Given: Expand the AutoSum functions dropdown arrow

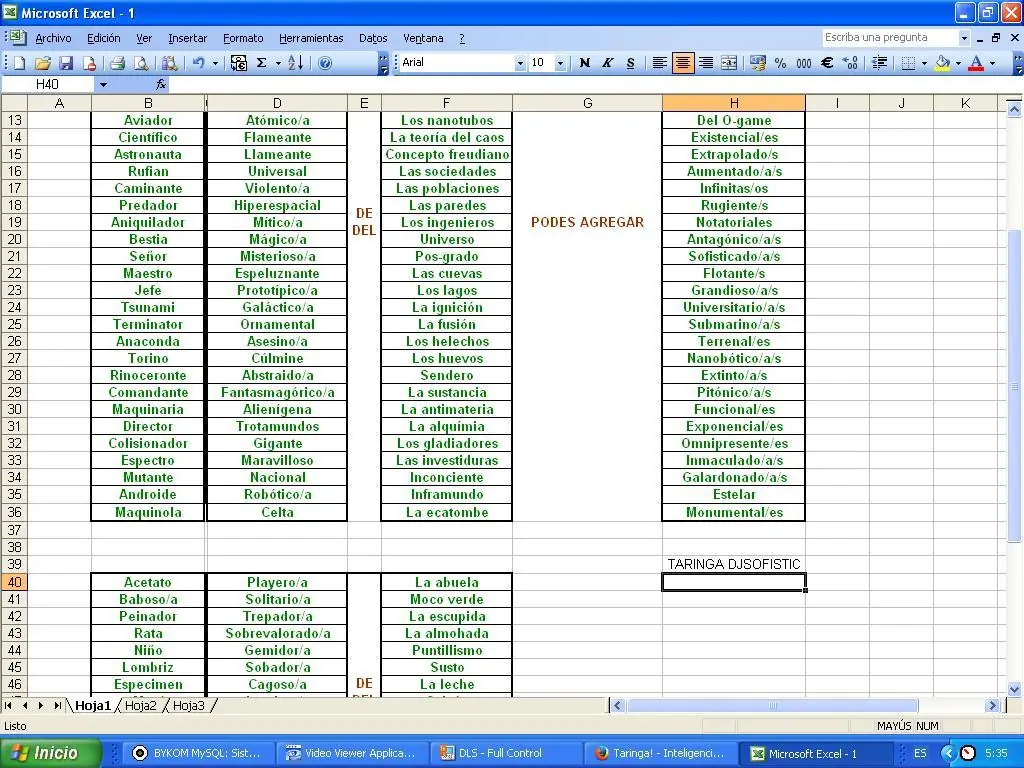Looking at the screenshot, I should coord(278,63).
